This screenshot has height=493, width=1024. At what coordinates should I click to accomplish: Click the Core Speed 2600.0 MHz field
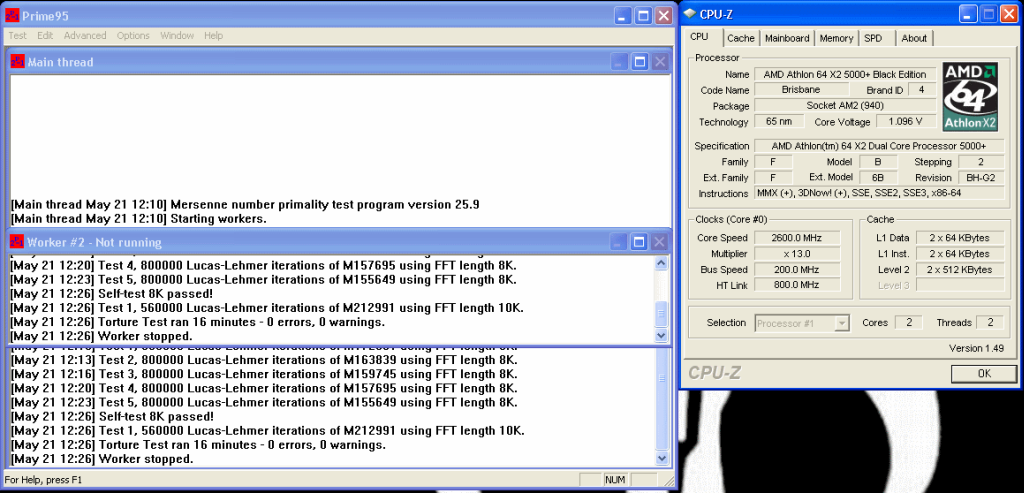(x=797, y=238)
